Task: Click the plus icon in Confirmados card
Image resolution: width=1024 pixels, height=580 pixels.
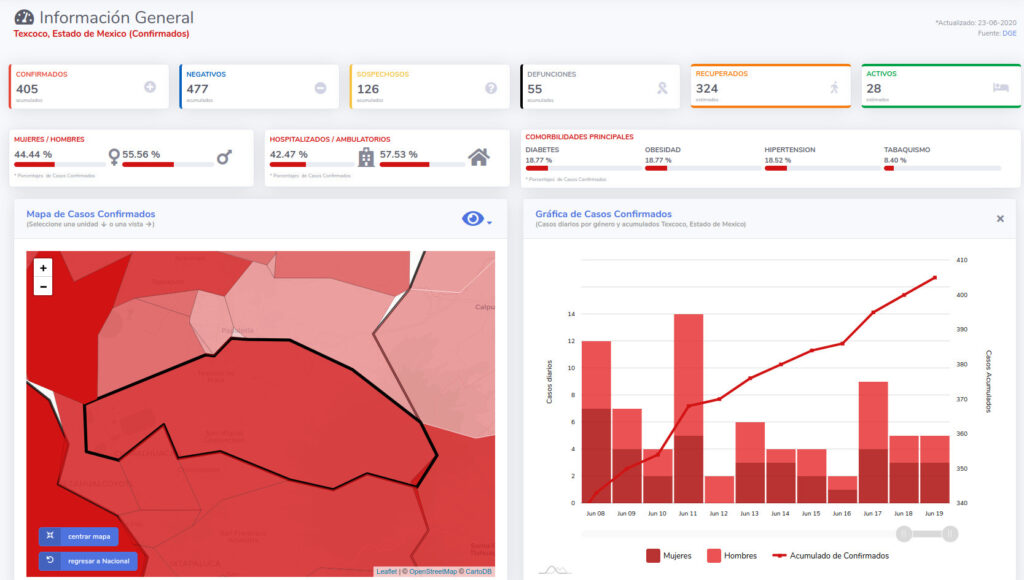Action: [x=150, y=88]
